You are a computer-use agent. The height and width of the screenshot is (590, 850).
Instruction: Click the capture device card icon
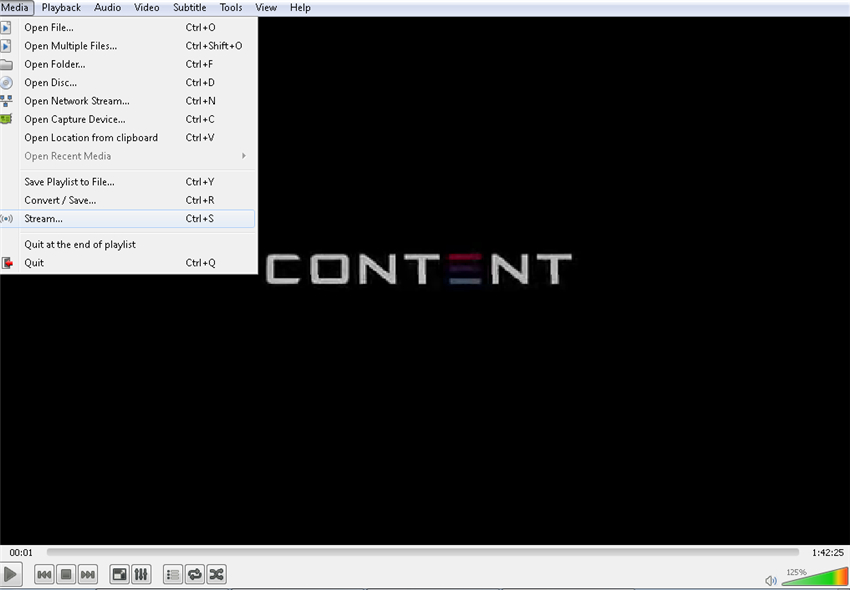coord(6,119)
